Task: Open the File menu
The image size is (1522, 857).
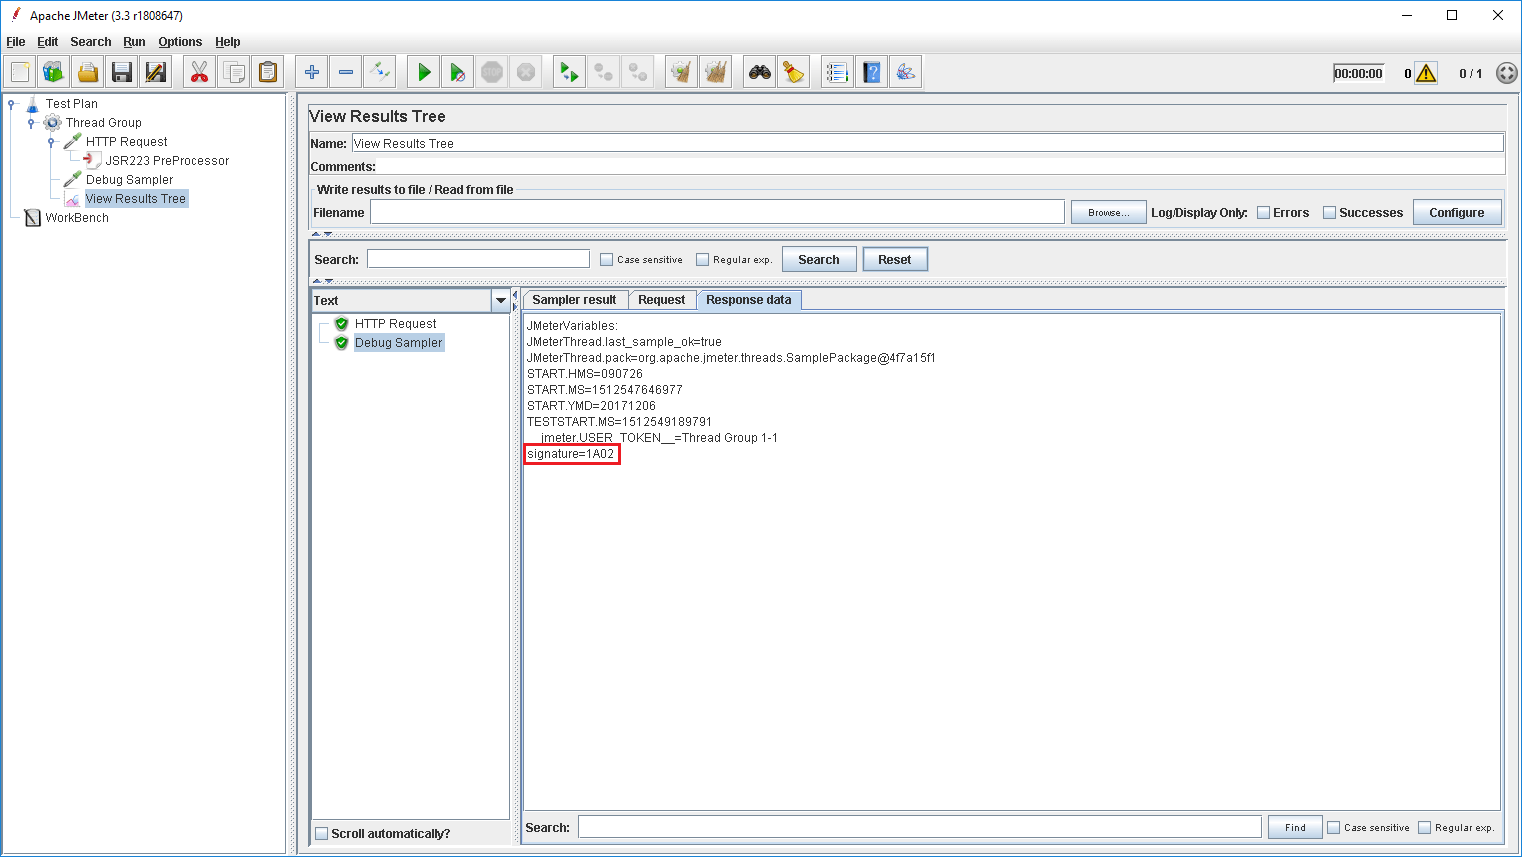Action: pyautogui.click(x=16, y=42)
